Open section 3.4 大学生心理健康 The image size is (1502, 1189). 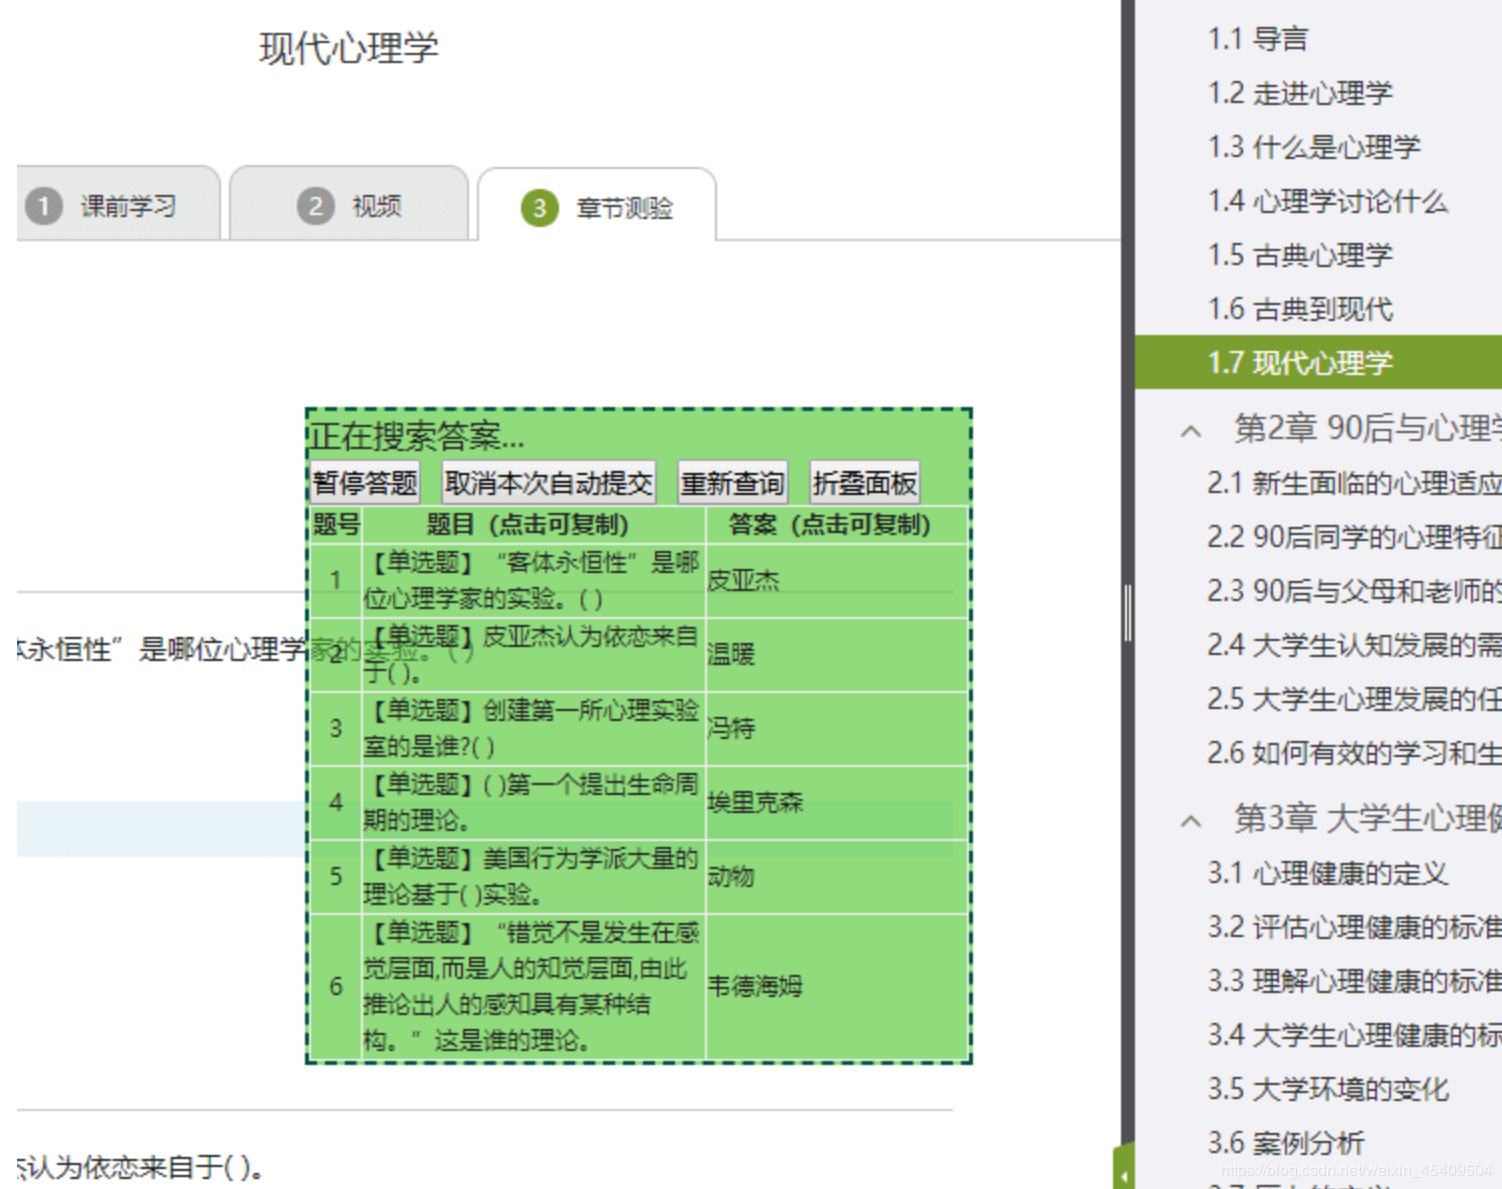(x=1354, y=1035)
